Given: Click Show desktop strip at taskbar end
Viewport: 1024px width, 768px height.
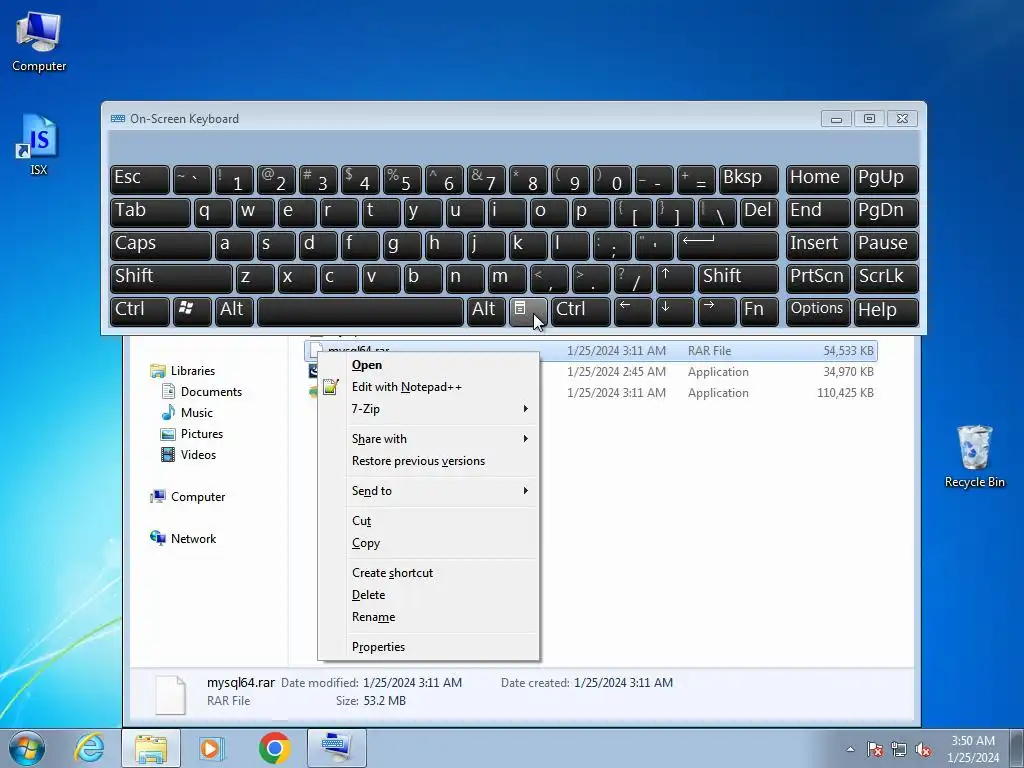Looking at the screenshot, I should coord(1017,748).
